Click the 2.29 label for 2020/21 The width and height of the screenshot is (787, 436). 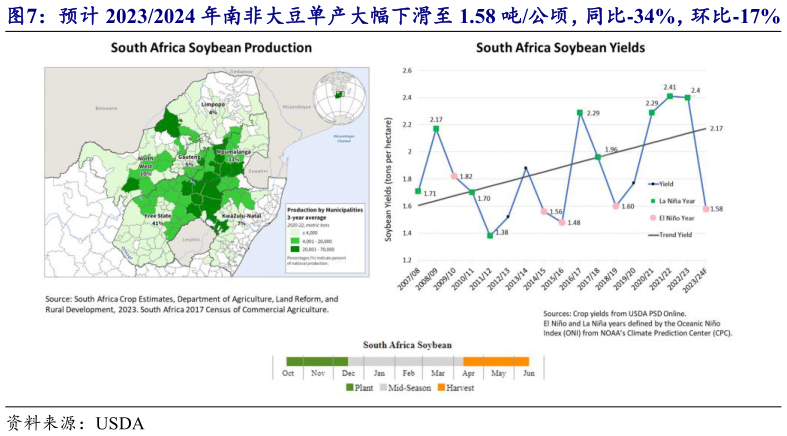(651, 103)
